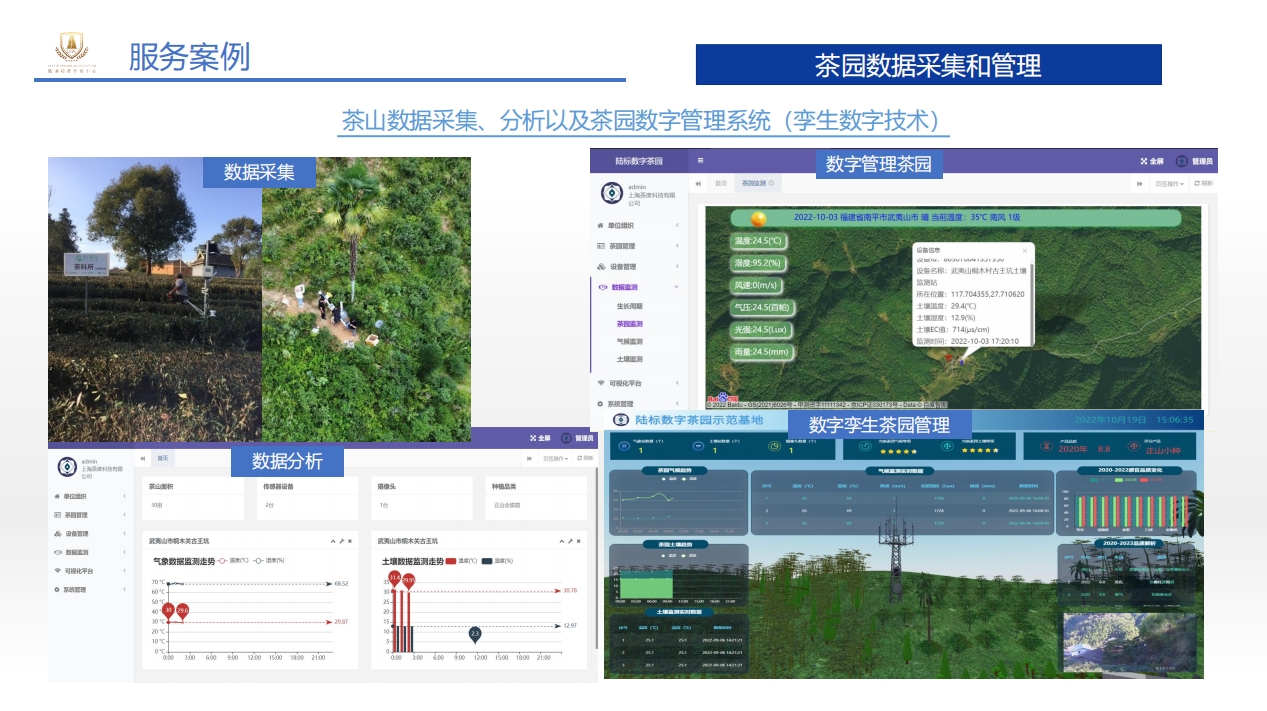Screen dimensions: 1267x711
Task: Expand 可视化平台 in the map window sidebar
Action: click(x=637, y=383)
